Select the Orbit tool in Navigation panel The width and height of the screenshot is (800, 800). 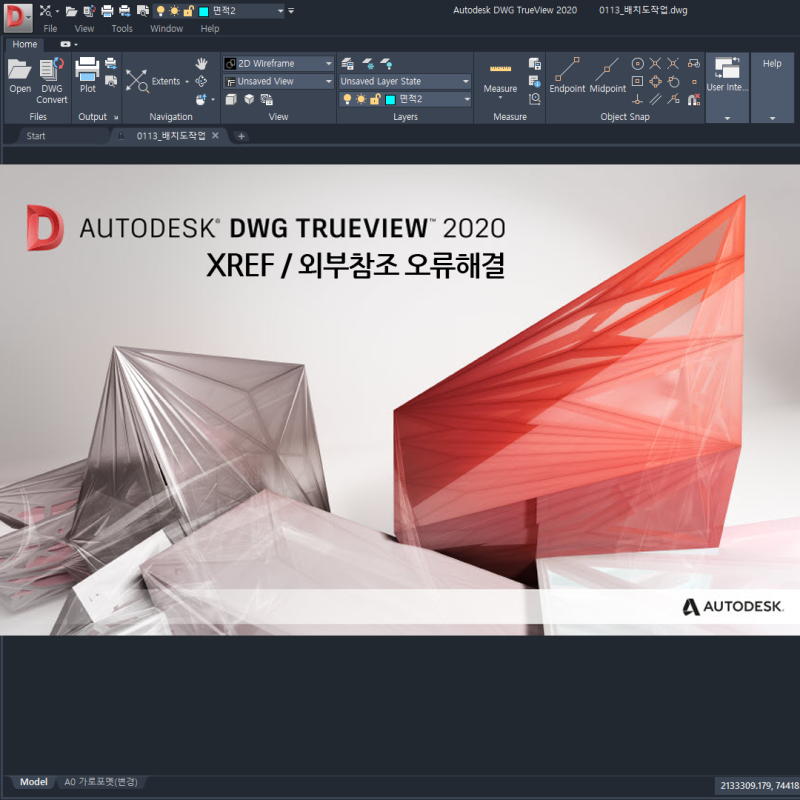(202, 81)
